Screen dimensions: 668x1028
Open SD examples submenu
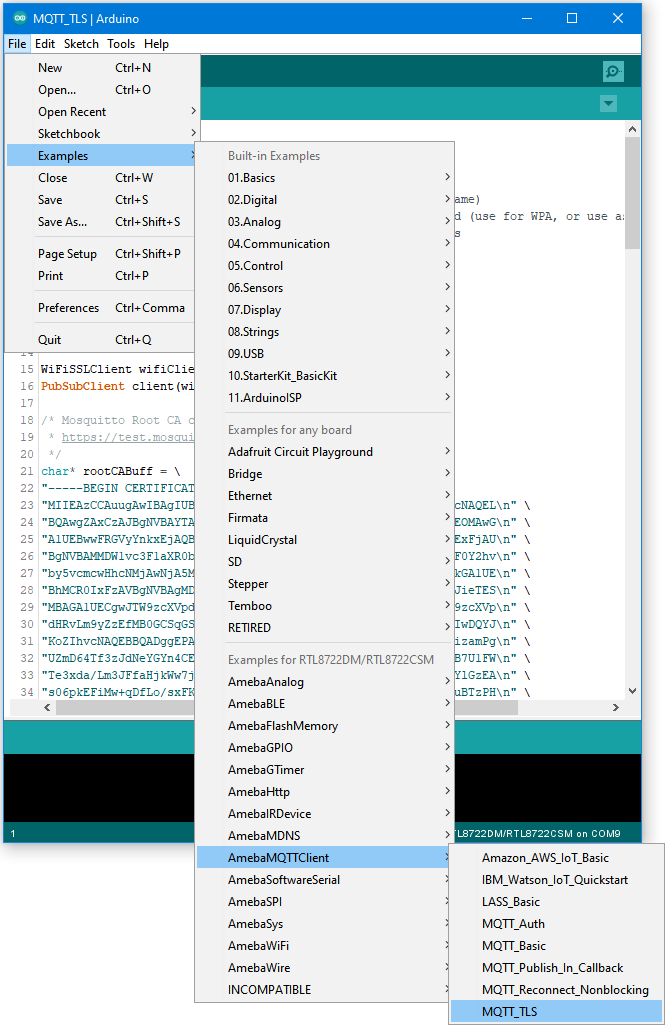[x=324, y=561]
